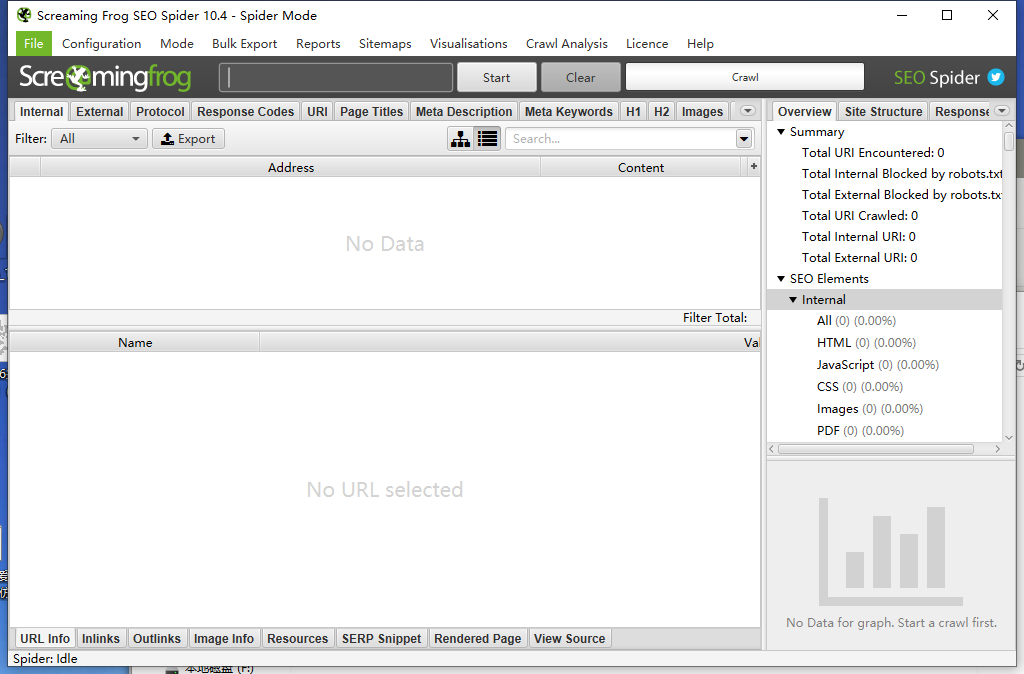Click the Twitter bird icon
The width and height of the screenshot is (1024, 674).
click(x=995, y=77)
